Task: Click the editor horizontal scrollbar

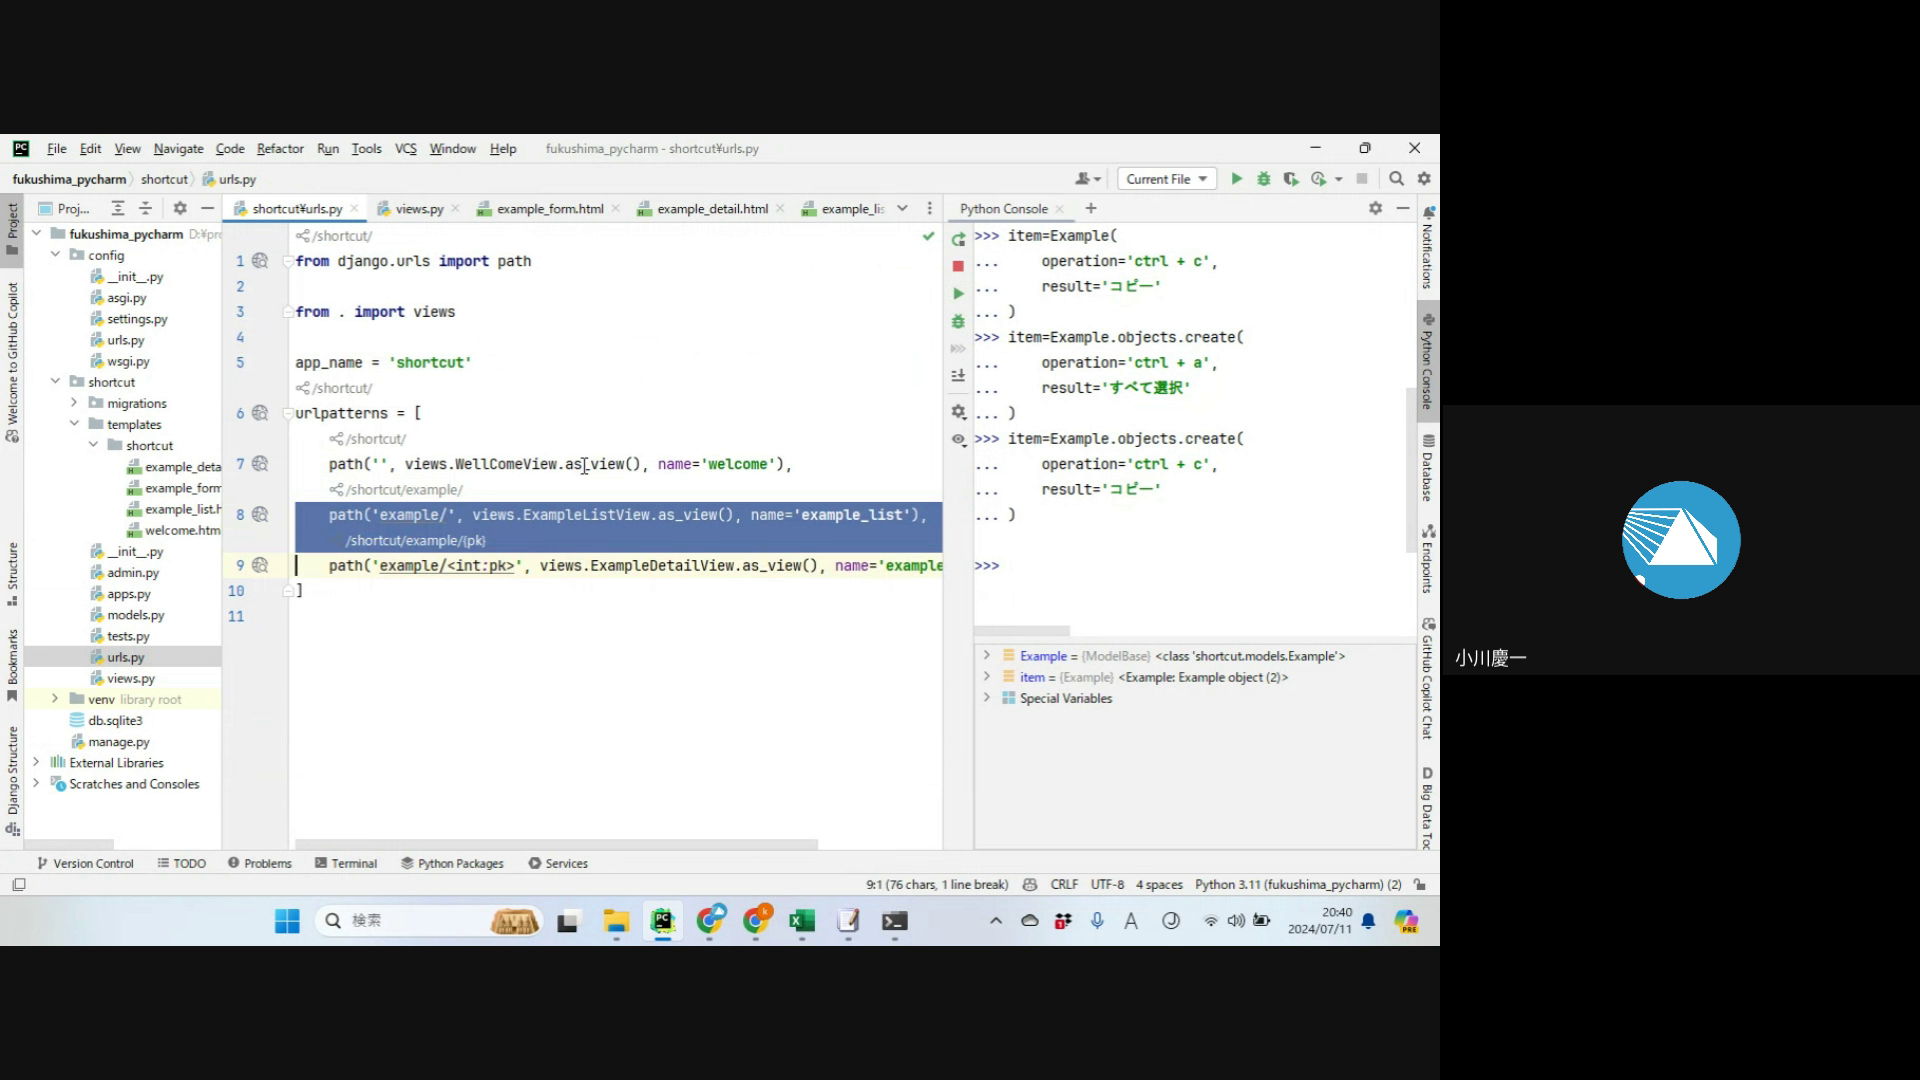Action: point(556,844)
